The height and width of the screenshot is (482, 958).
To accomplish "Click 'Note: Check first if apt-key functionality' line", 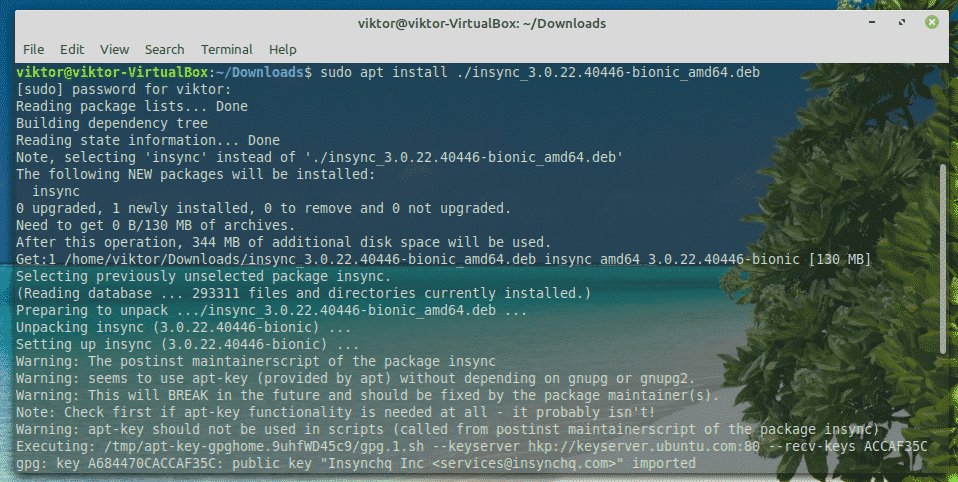I will 335,412.
